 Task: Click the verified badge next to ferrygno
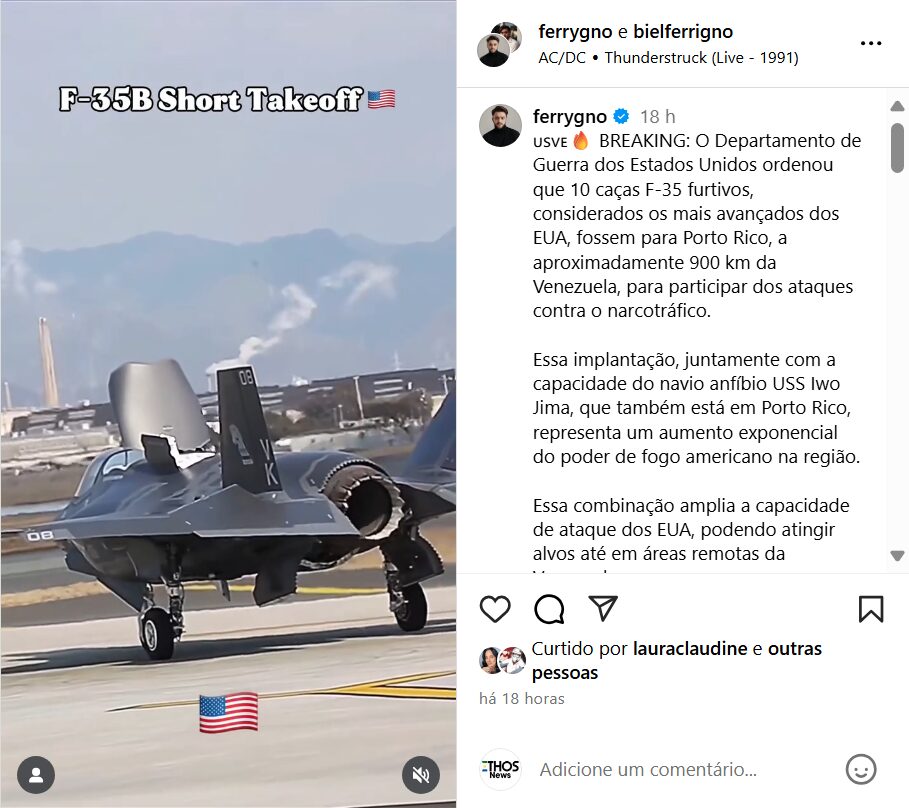(621, 117)
